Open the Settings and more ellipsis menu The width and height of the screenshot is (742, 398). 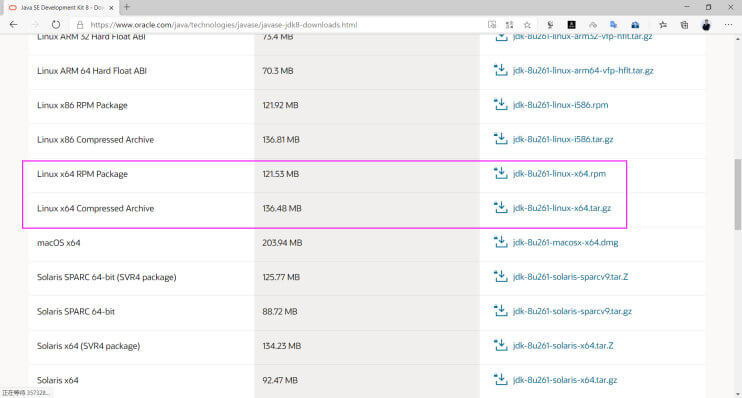(728, 25)
